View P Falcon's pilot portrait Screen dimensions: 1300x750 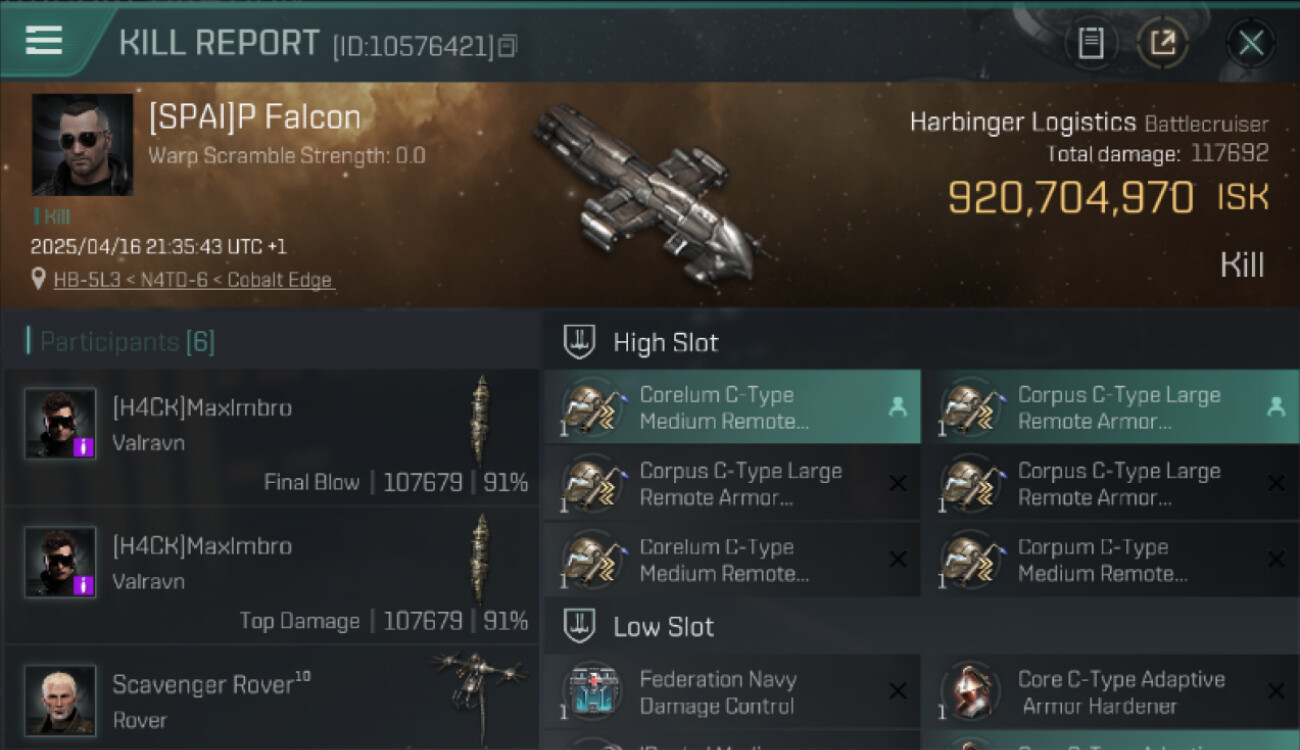(x=82, y=145)
